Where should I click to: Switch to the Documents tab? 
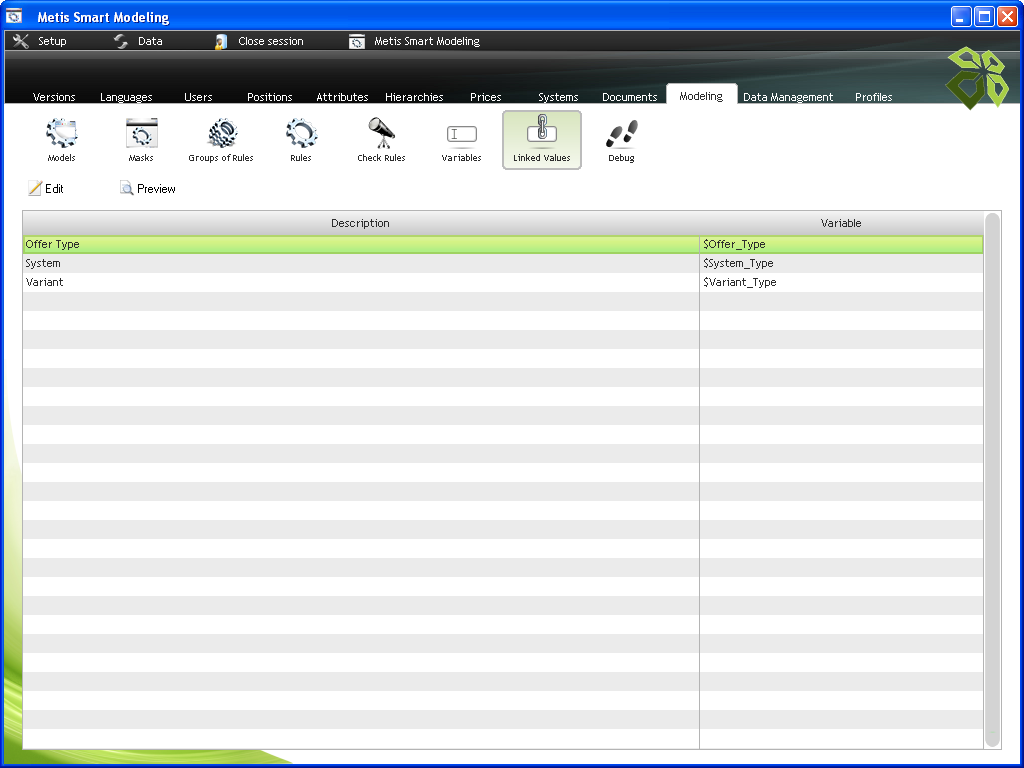tap(630, 97)
